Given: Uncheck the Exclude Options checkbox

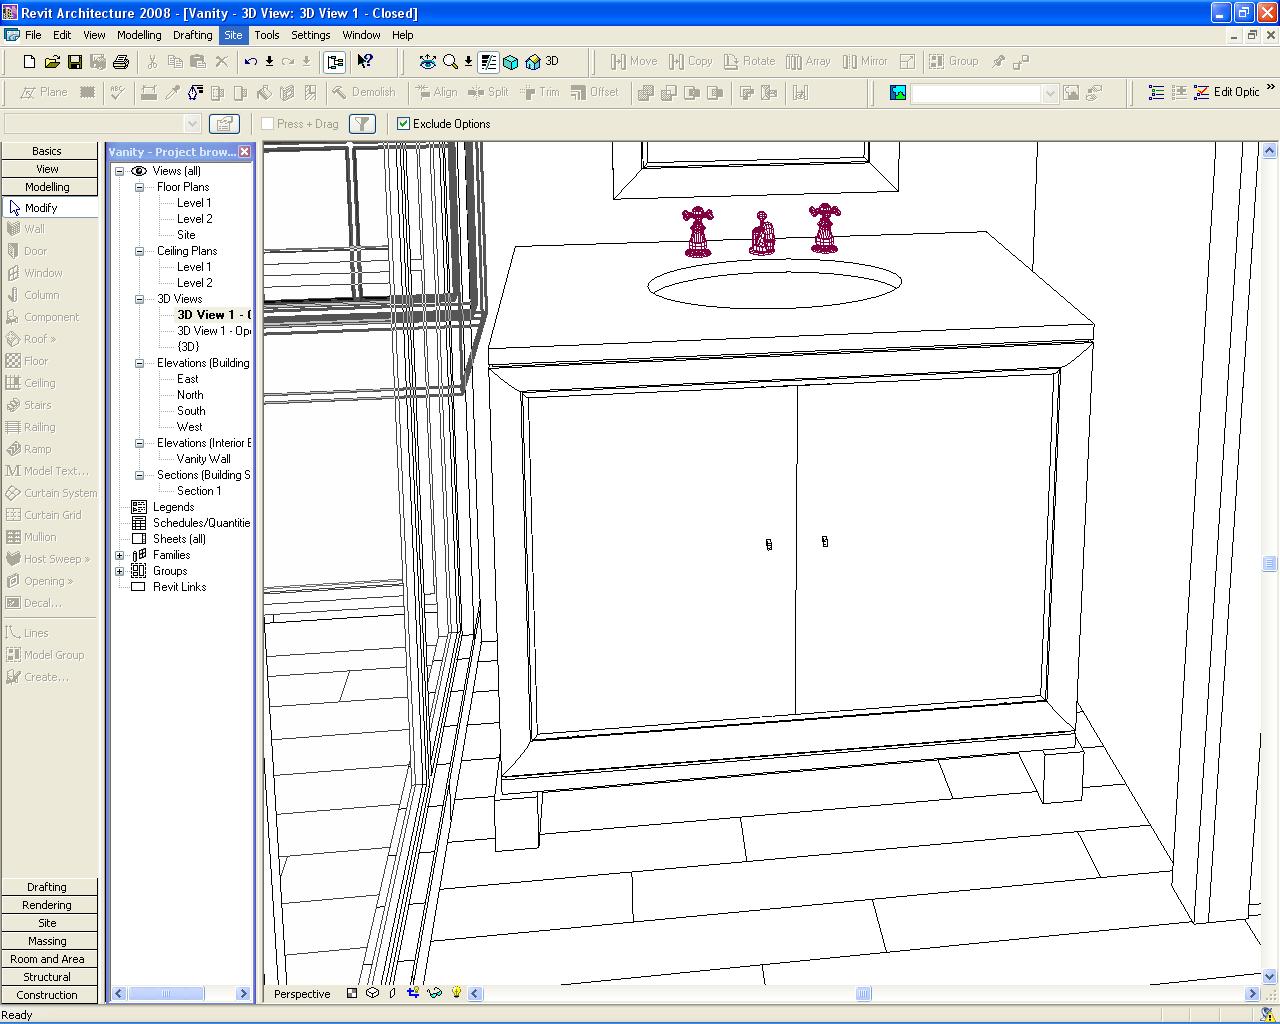Looking at the screenshot, I should pyautogui.click(x=404, y=124).
